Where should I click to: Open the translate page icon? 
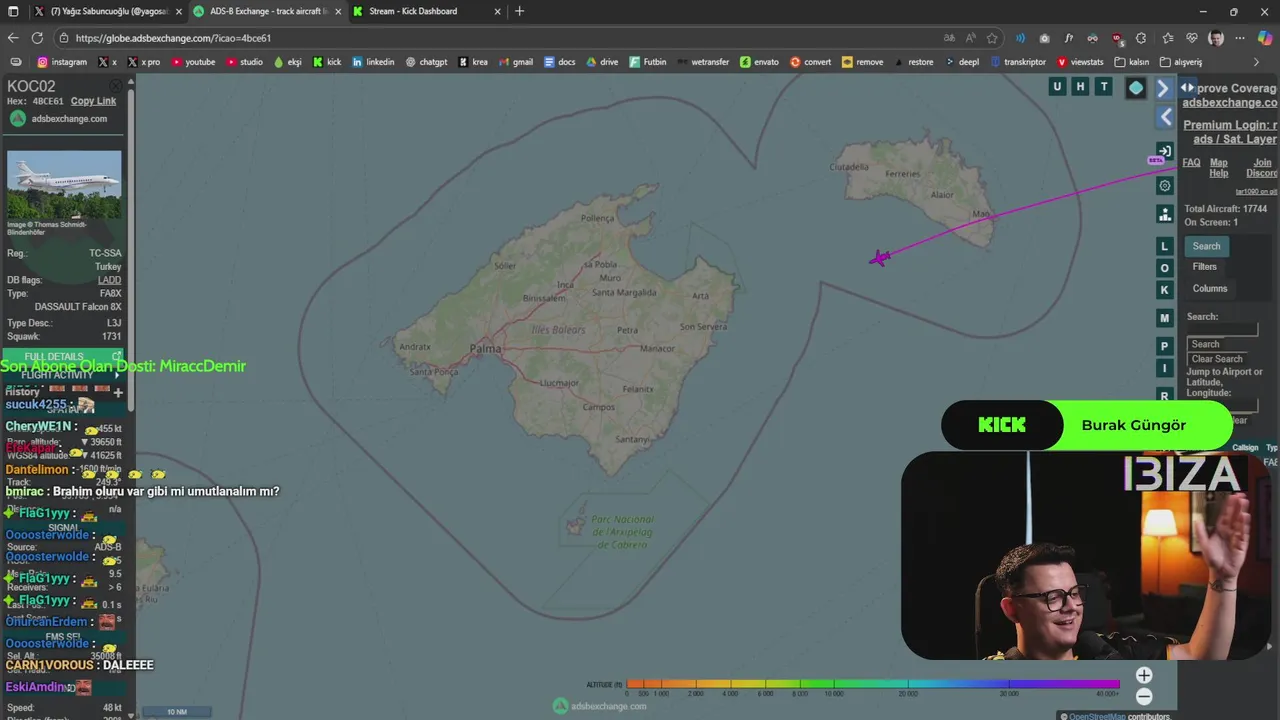pos(949,38)
